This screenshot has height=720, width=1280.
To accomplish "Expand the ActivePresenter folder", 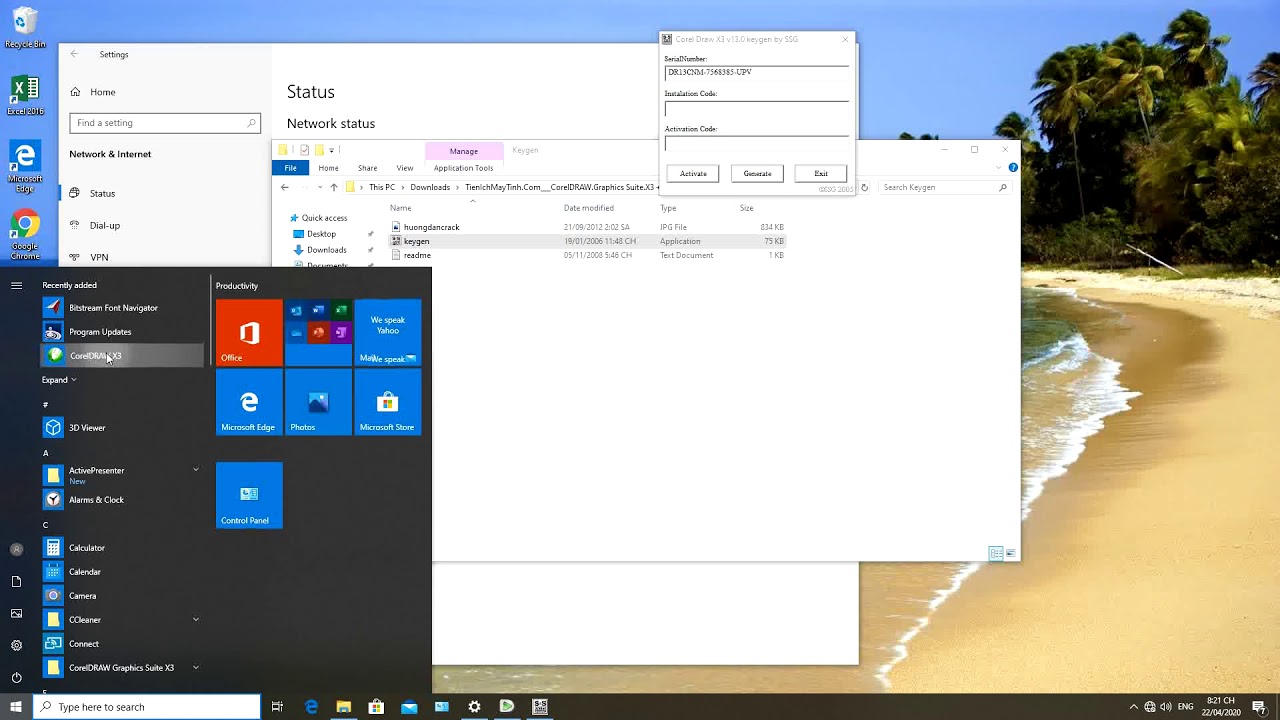I will coord(196,470).
